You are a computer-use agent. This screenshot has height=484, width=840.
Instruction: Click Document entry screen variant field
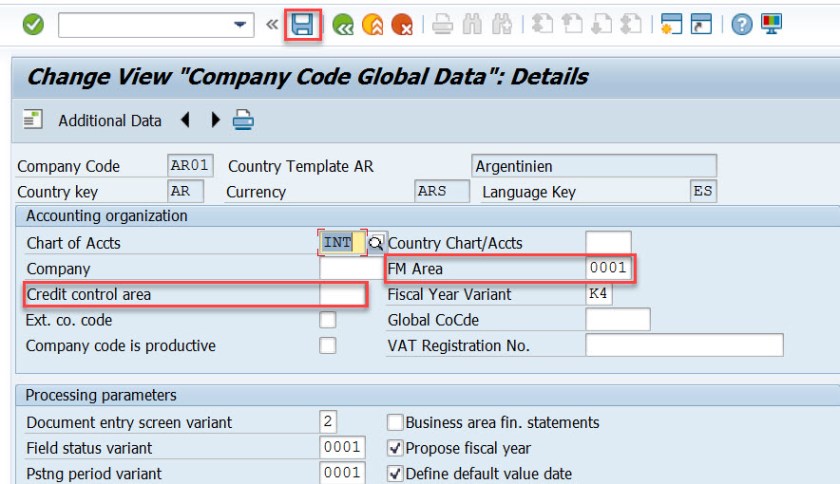(x=328, y=422)
